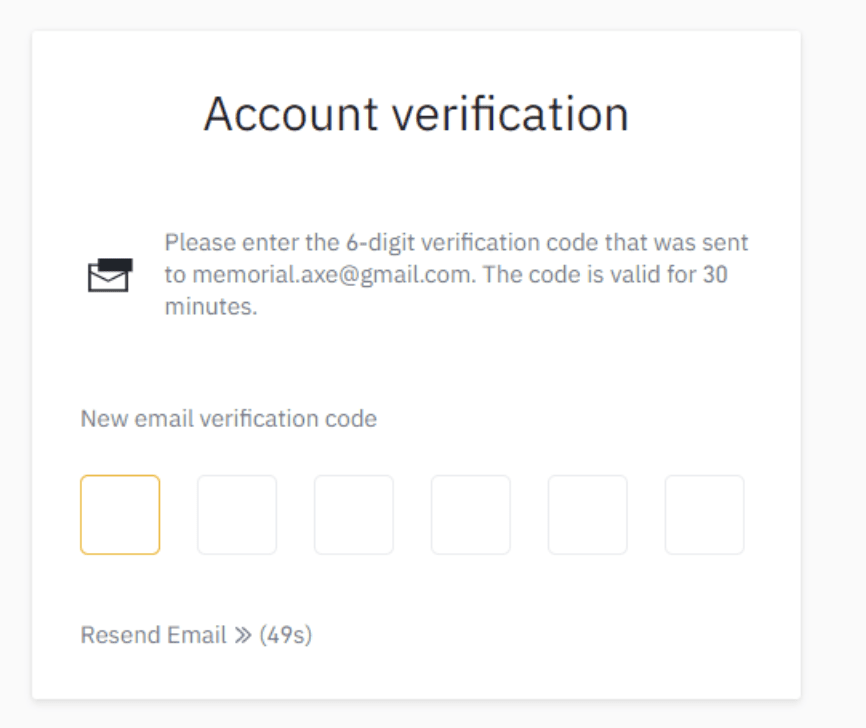866x728 pixels.
Task: Click the Resend Email link
Action: (154, 635)
